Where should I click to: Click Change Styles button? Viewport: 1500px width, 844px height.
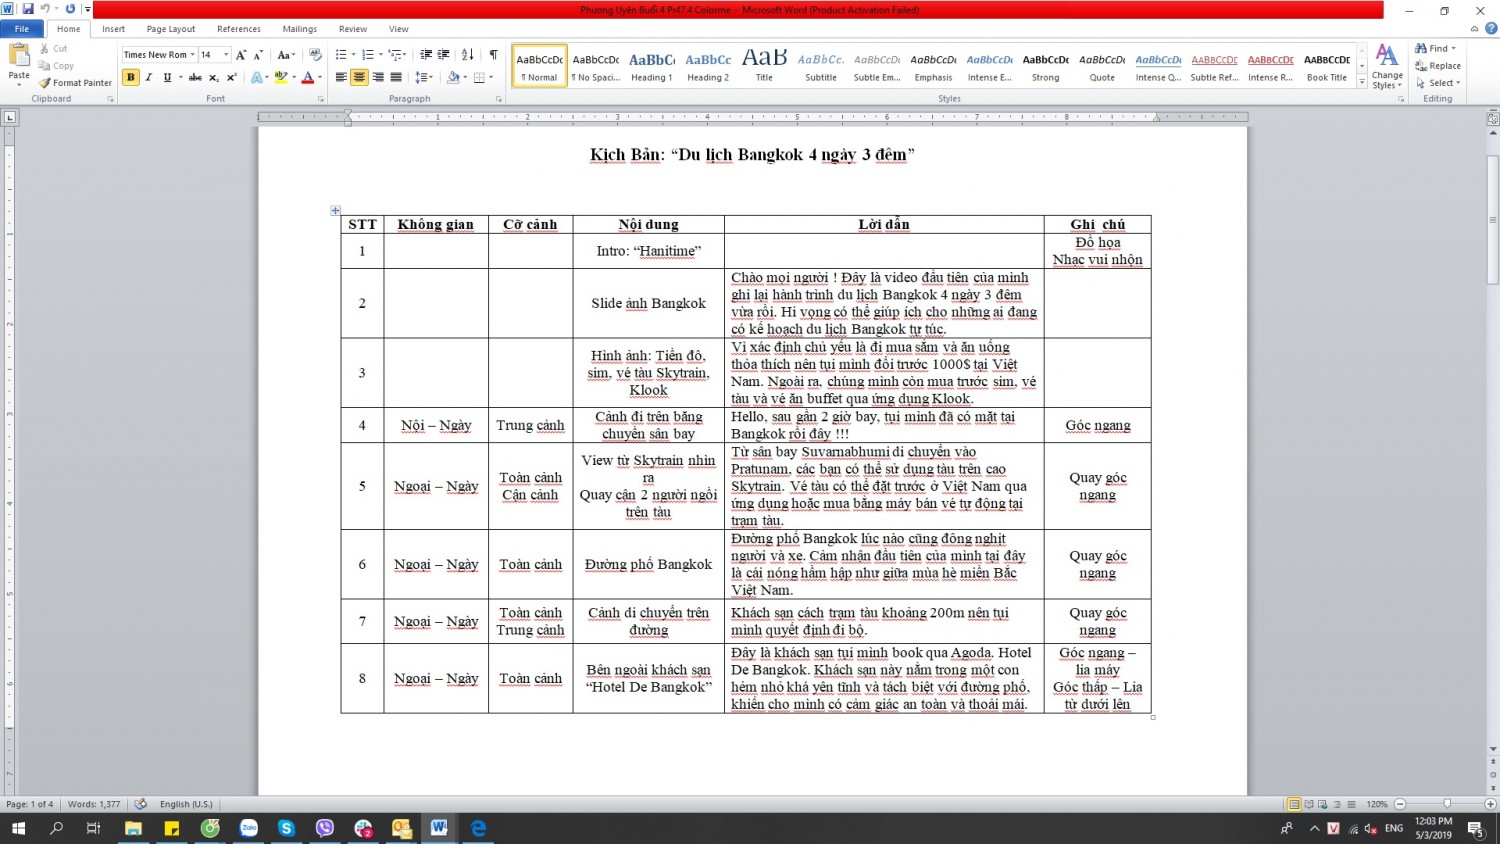pyautogui.click(x=1387, y=66)
